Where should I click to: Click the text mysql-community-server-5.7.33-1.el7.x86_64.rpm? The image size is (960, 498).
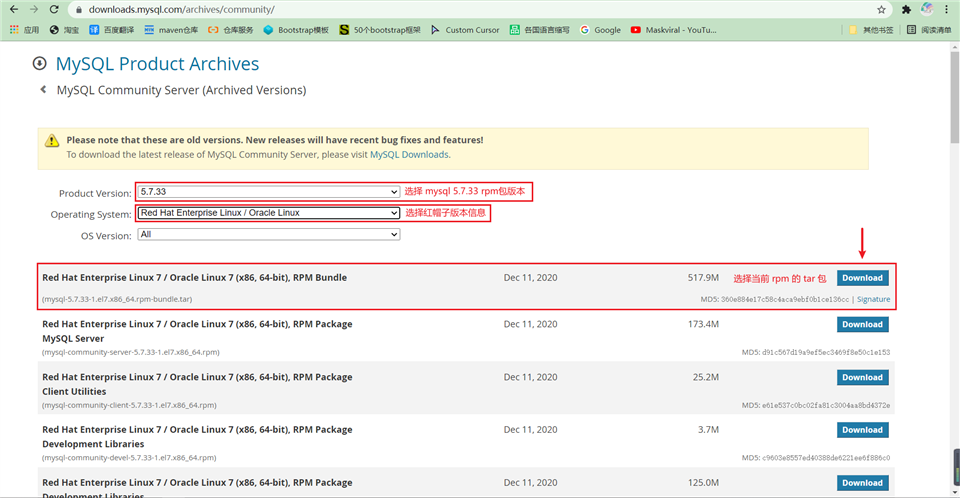tap(130, 352)
